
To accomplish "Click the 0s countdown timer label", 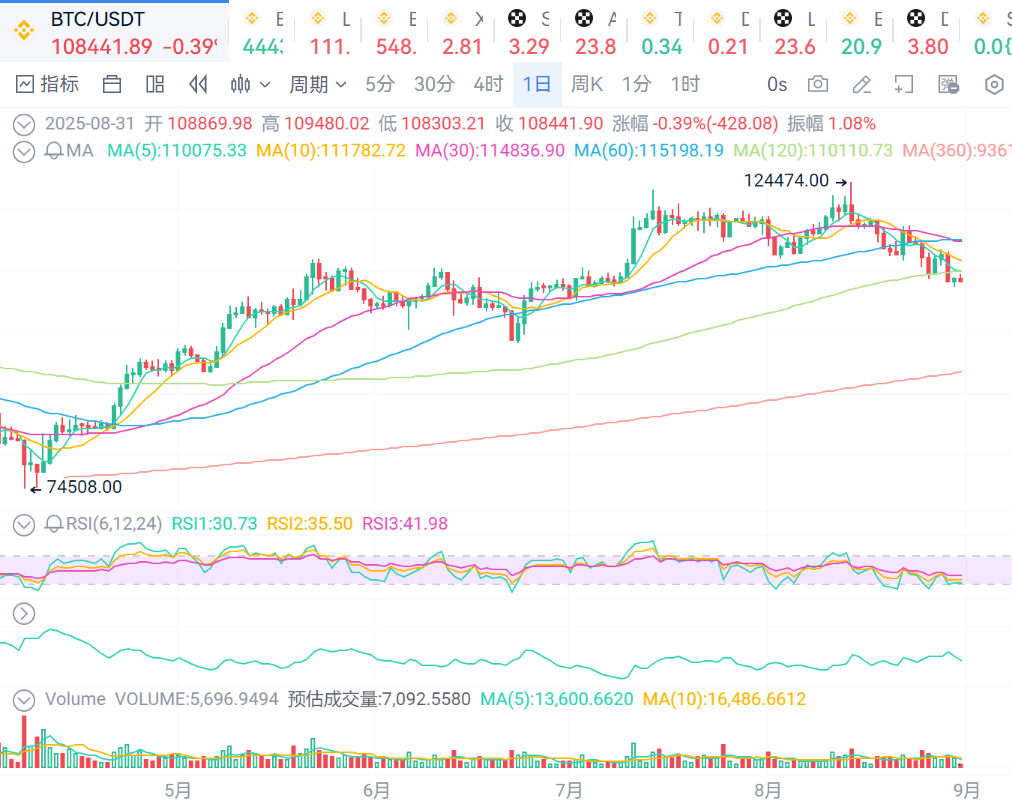I will 776,85.
